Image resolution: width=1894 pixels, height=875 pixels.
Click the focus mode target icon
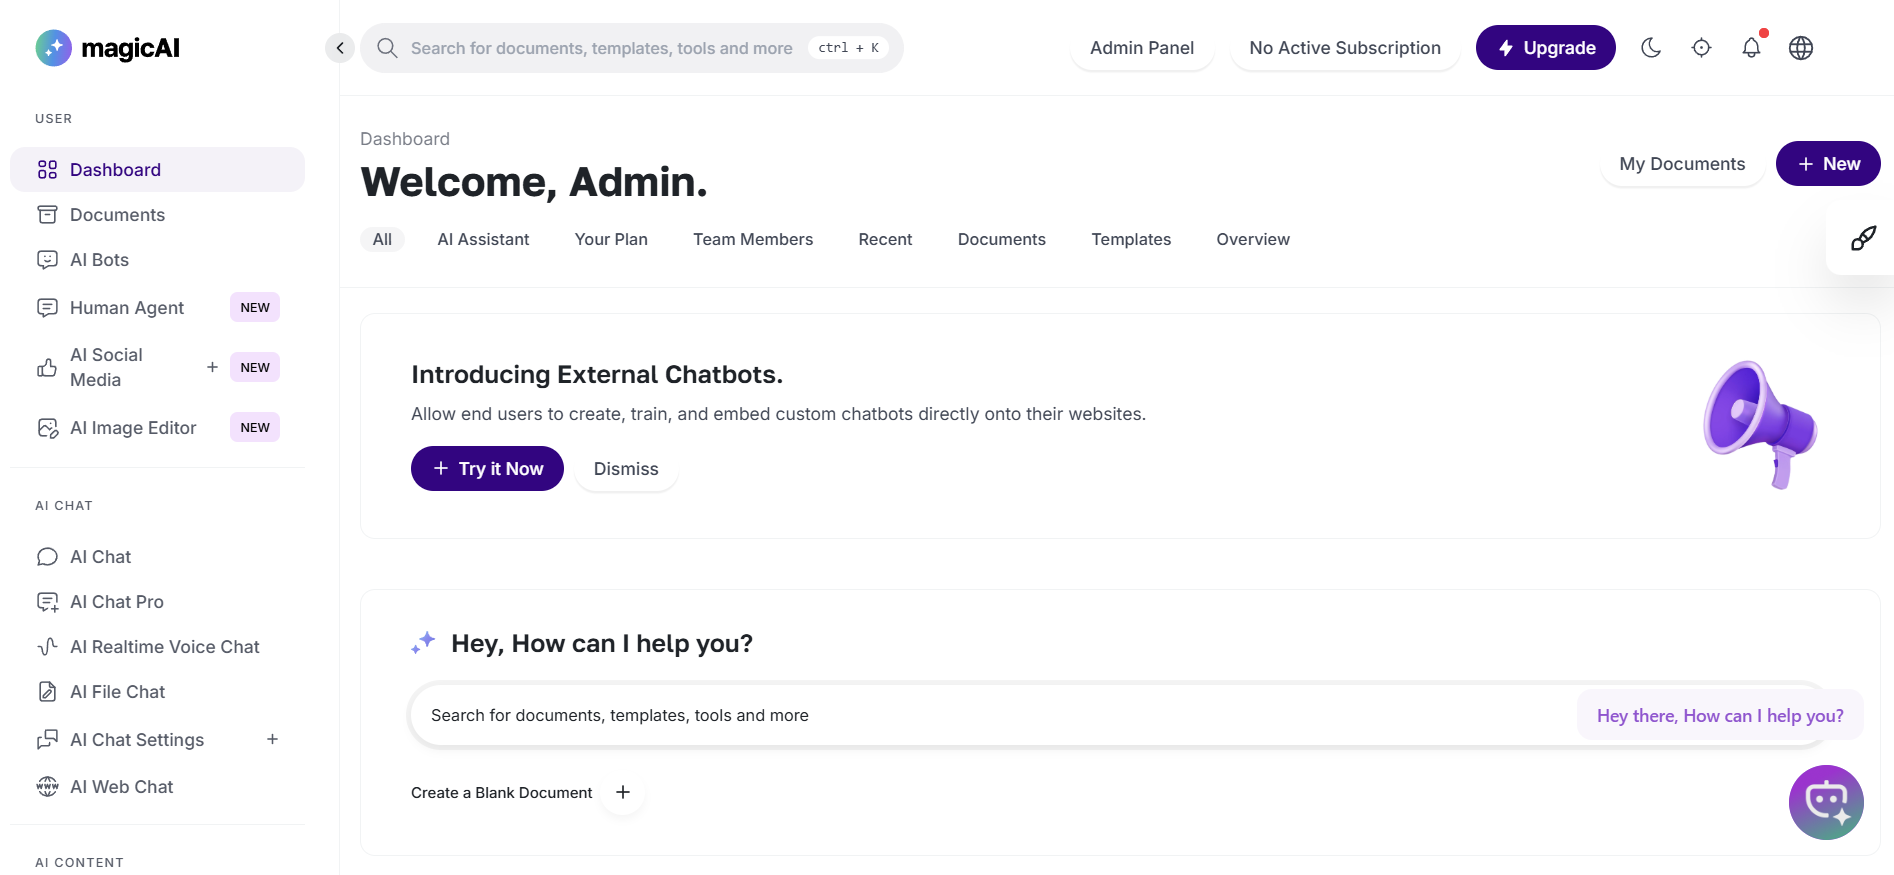[1701, 48]
